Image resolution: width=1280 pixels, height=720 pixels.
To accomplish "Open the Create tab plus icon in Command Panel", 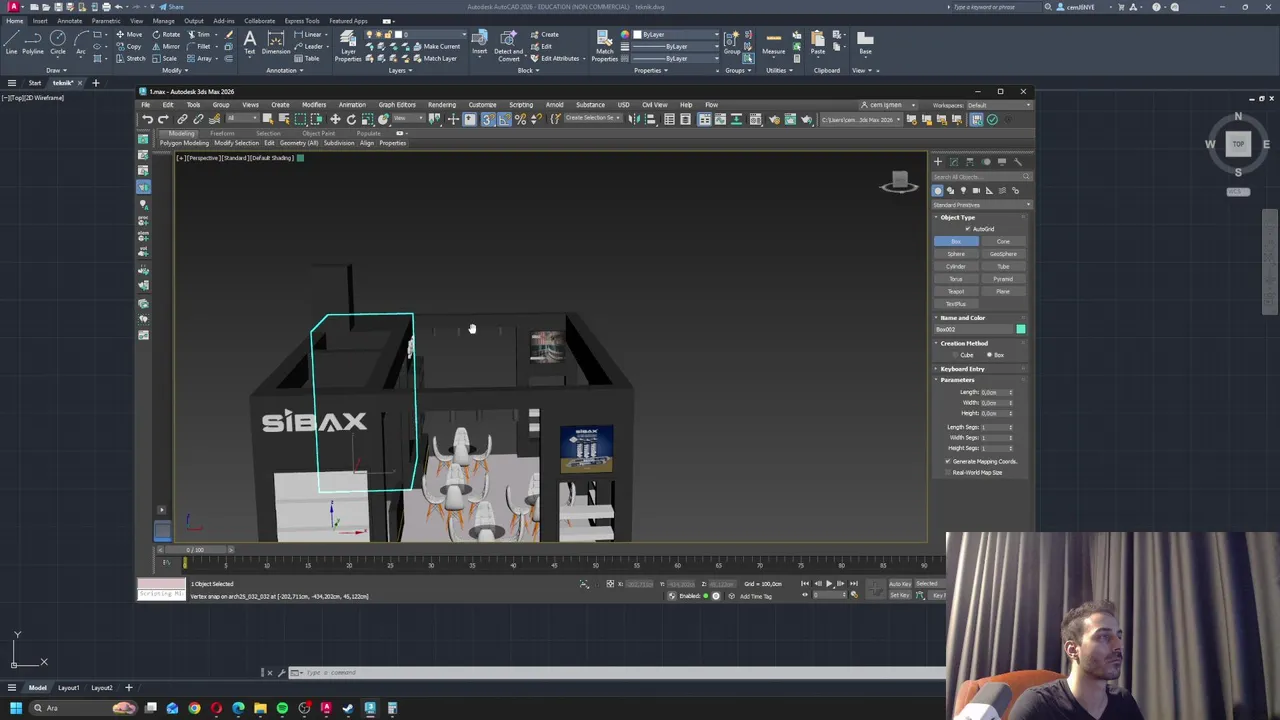I will click(938, 162).
